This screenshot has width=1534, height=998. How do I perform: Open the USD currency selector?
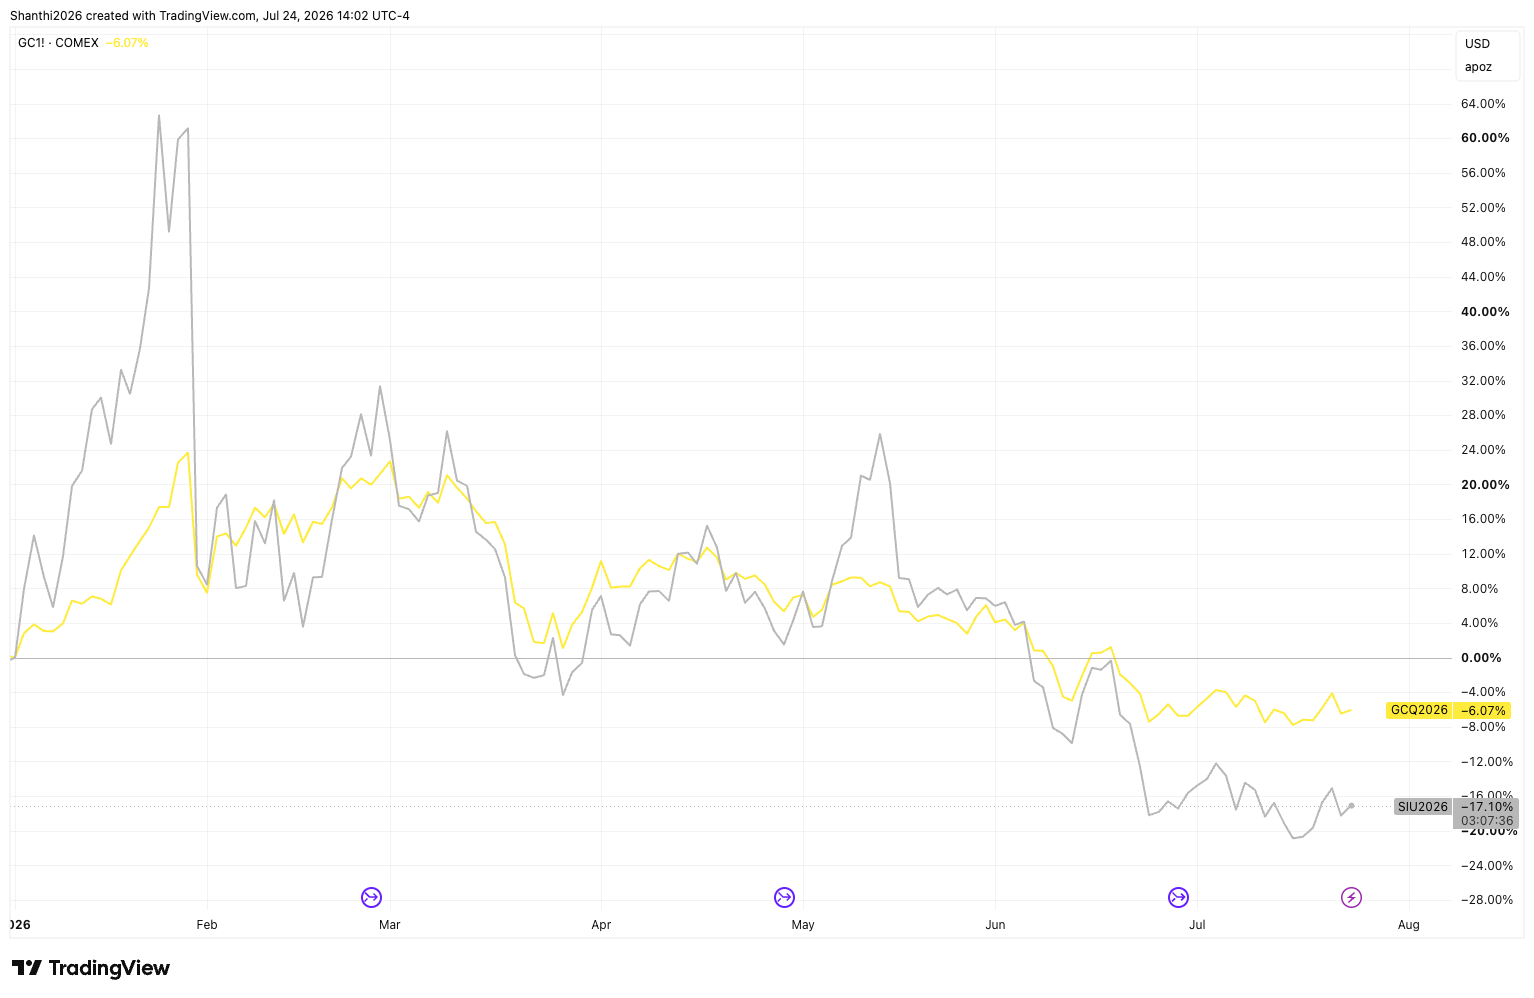(x=1477, y=44)
